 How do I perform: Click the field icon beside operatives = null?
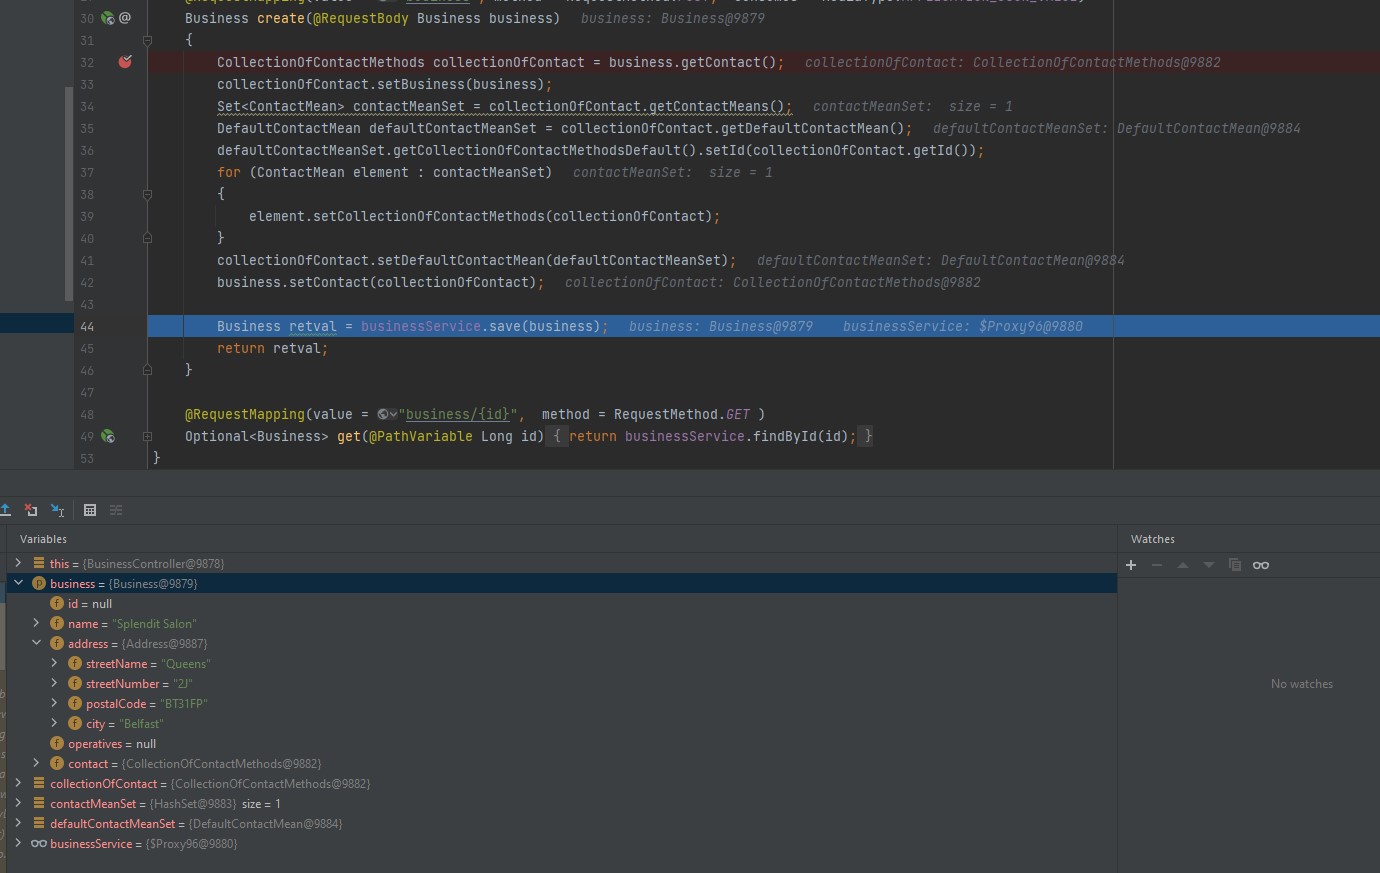tap(57, 744)
